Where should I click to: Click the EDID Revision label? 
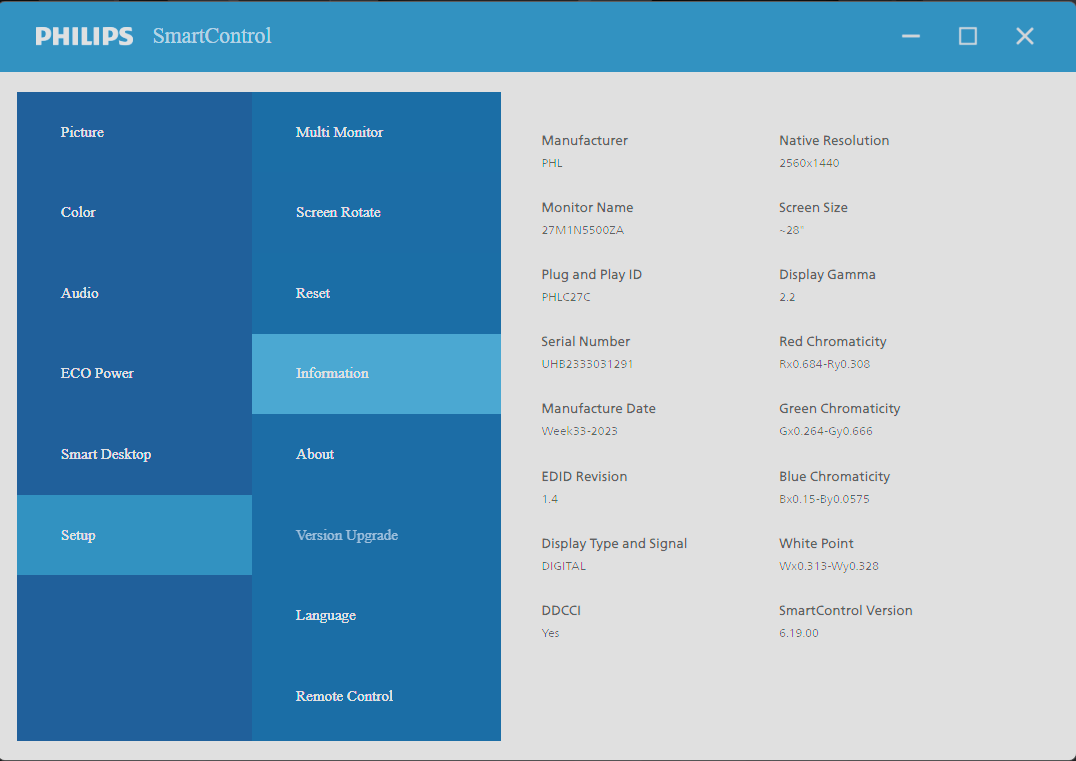point(584,477)
